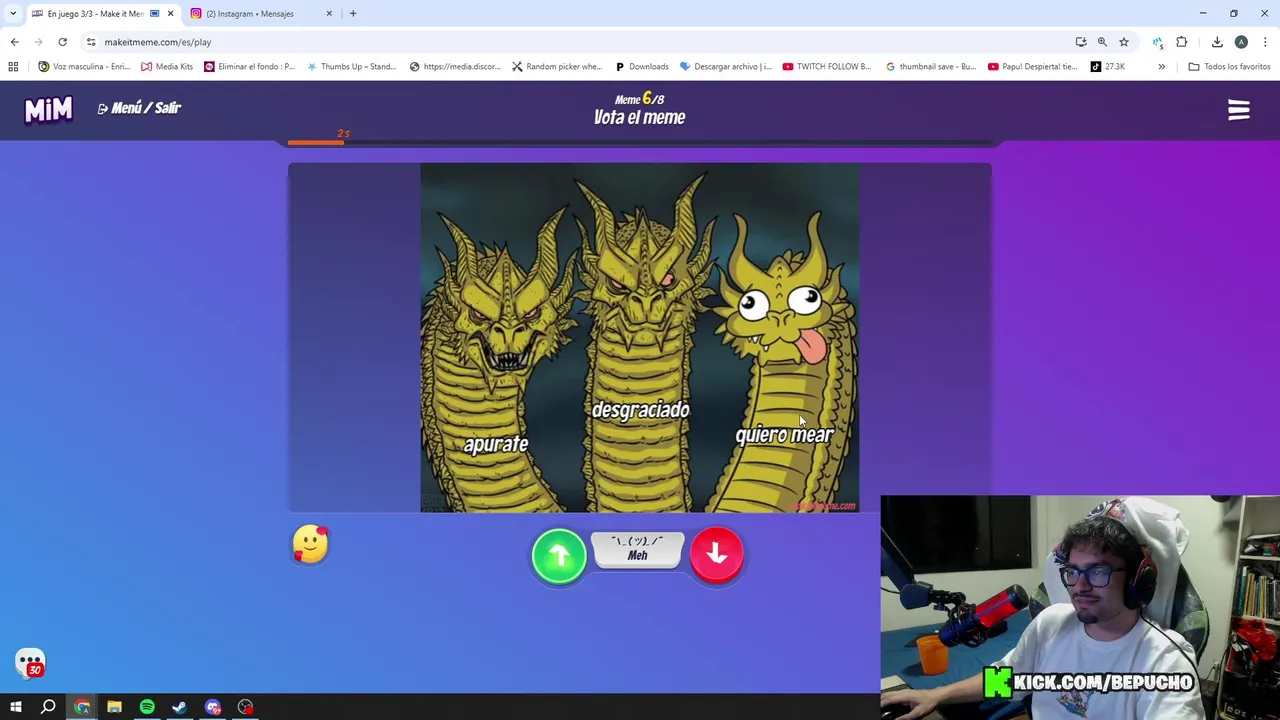
Task: Open the zoom magnifier icon in address bar
Action: [1102, 42]
